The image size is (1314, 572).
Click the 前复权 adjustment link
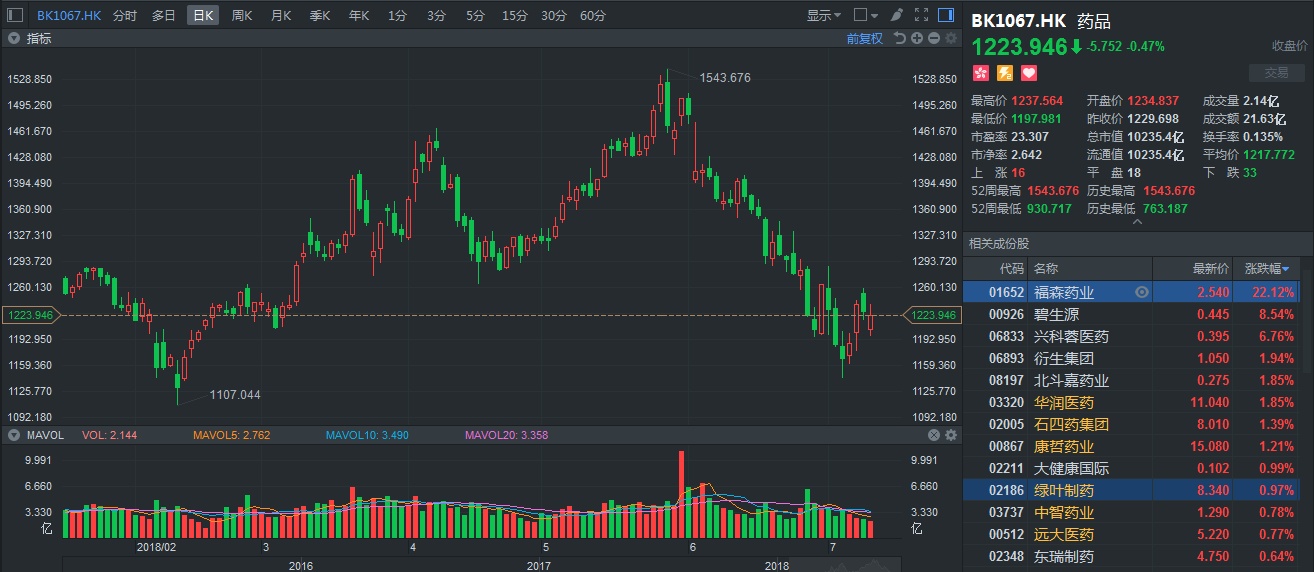pos(864,38)
